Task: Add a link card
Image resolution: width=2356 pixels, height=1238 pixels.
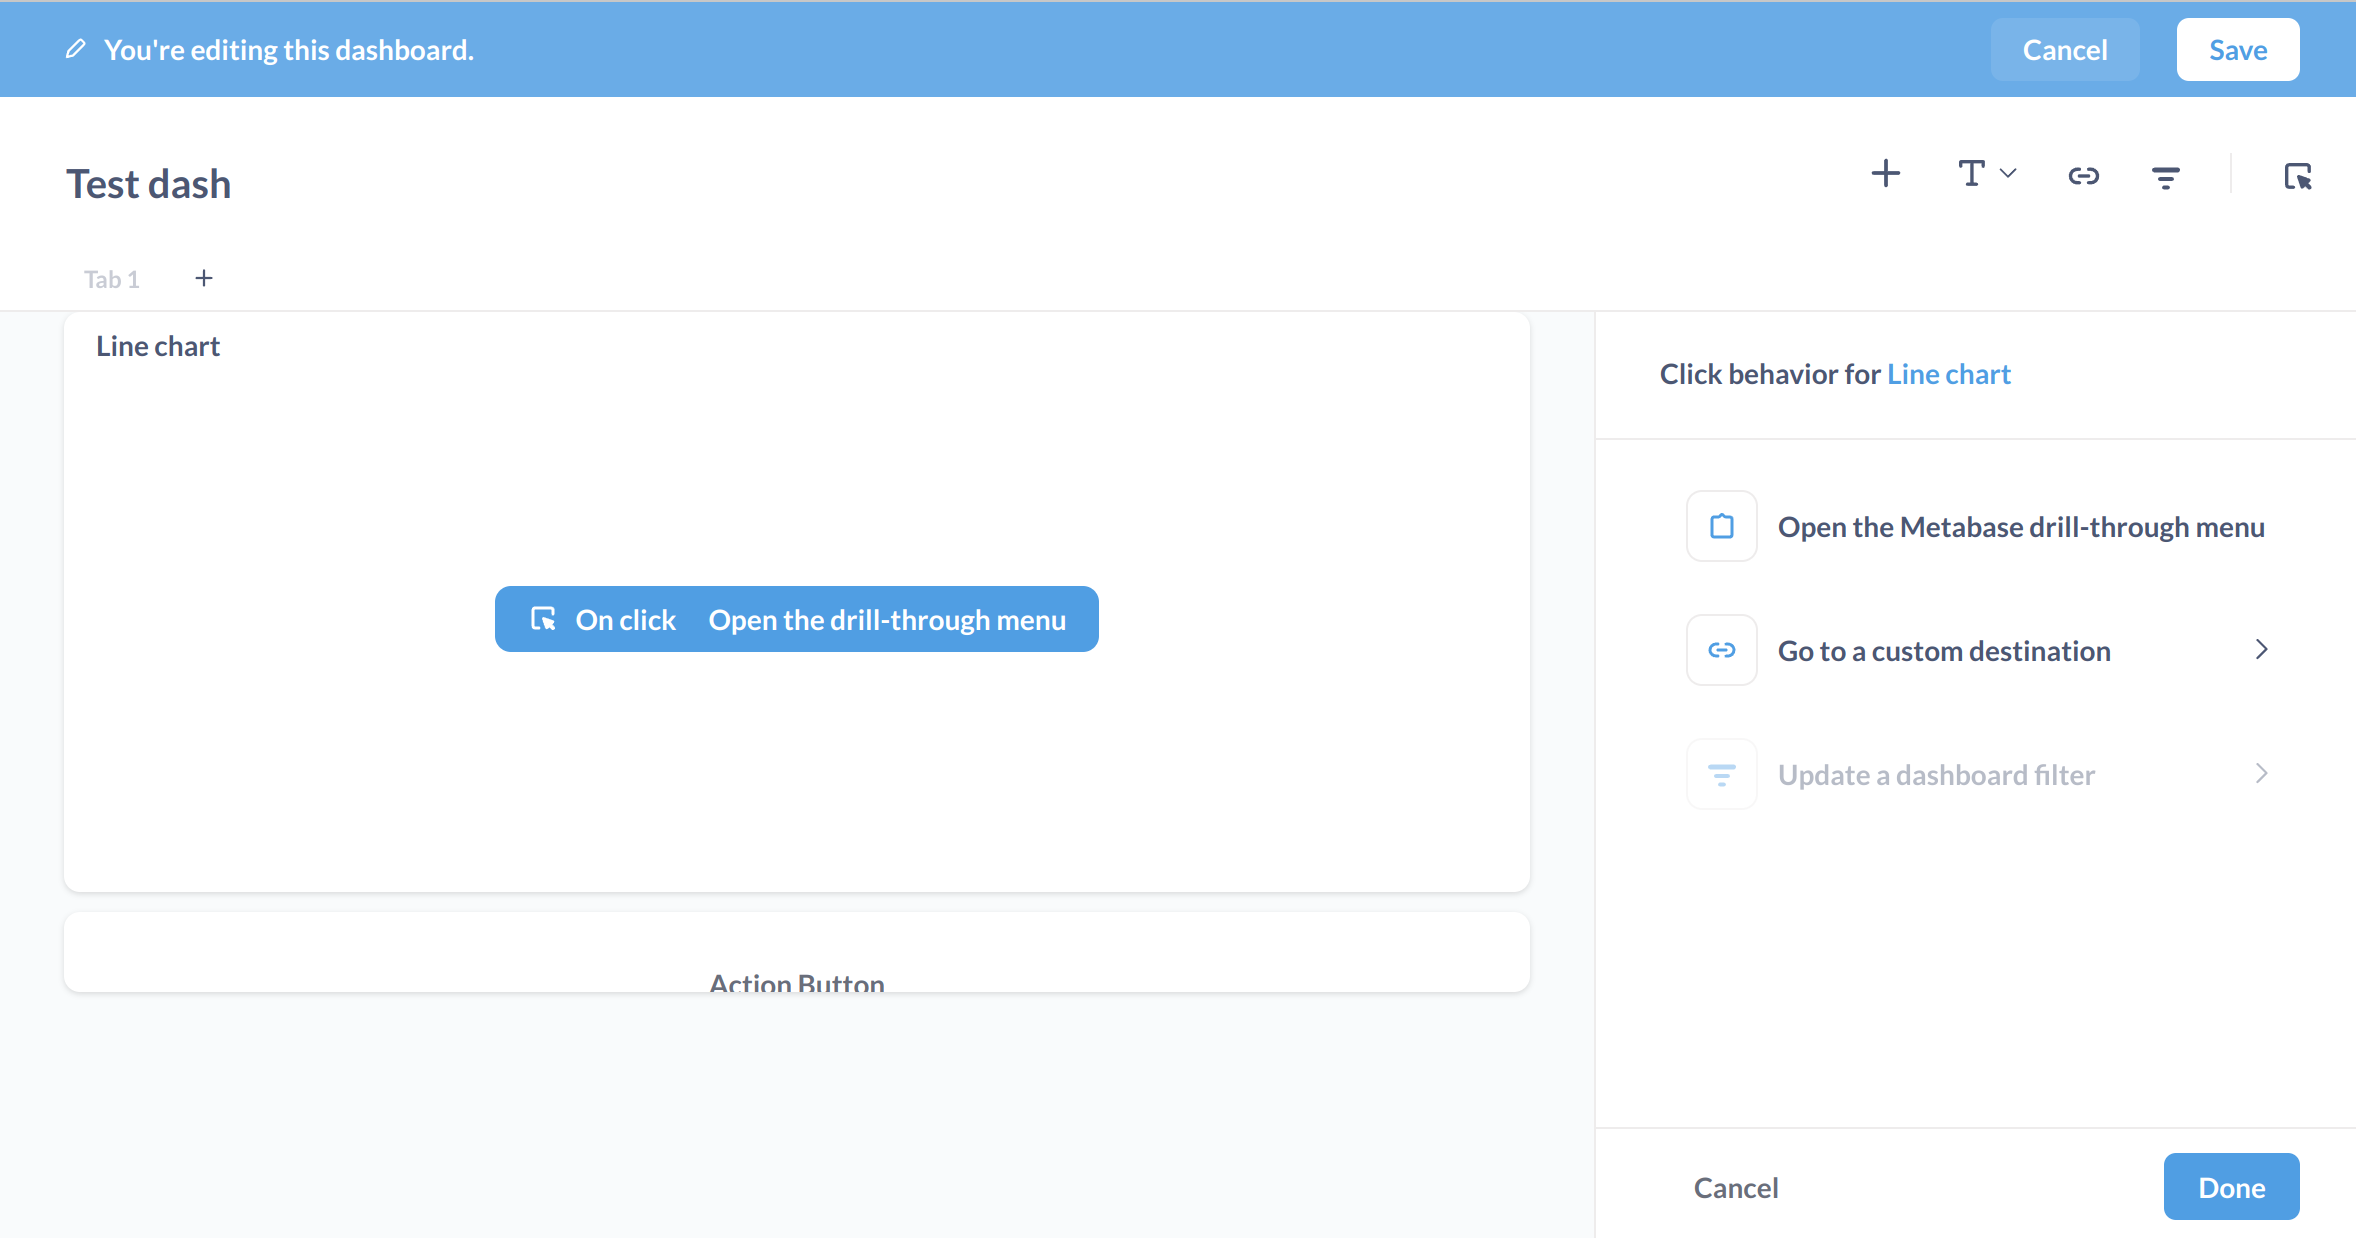Action: point(2084,175)
